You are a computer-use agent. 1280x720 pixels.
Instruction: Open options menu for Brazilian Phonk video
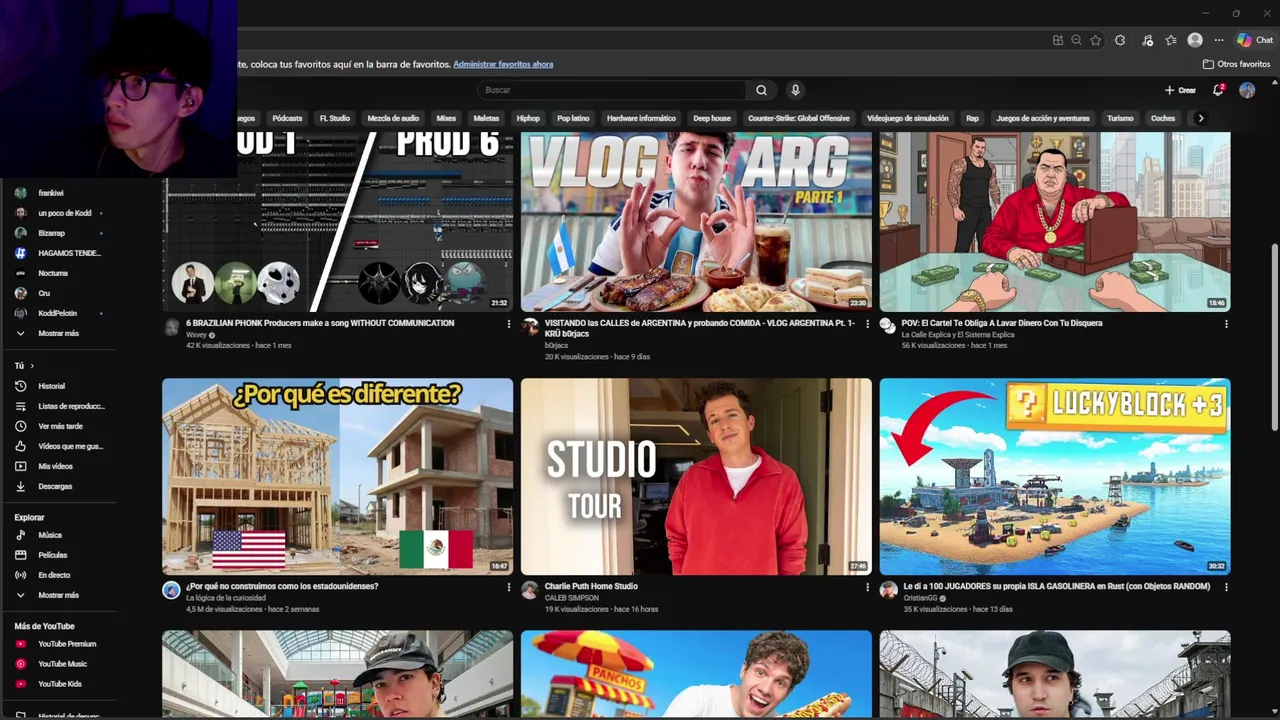point(508,324)
